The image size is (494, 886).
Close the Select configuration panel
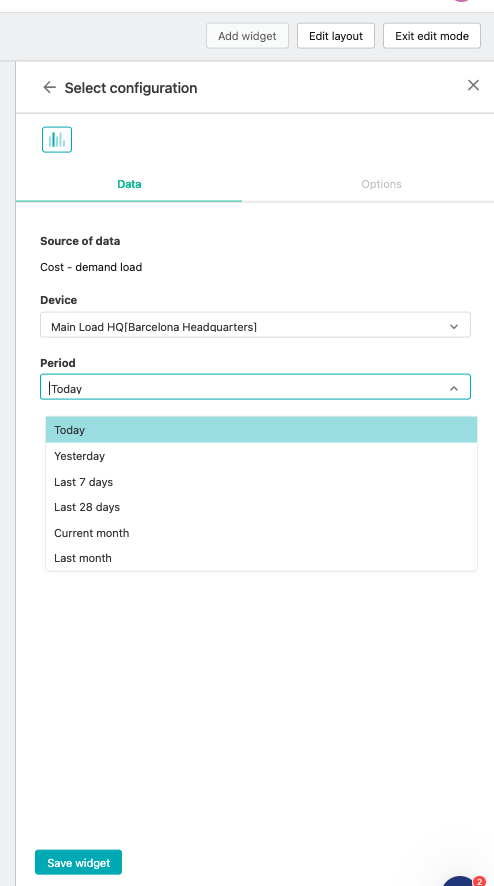pyautogui.click(x=473, y=85)
